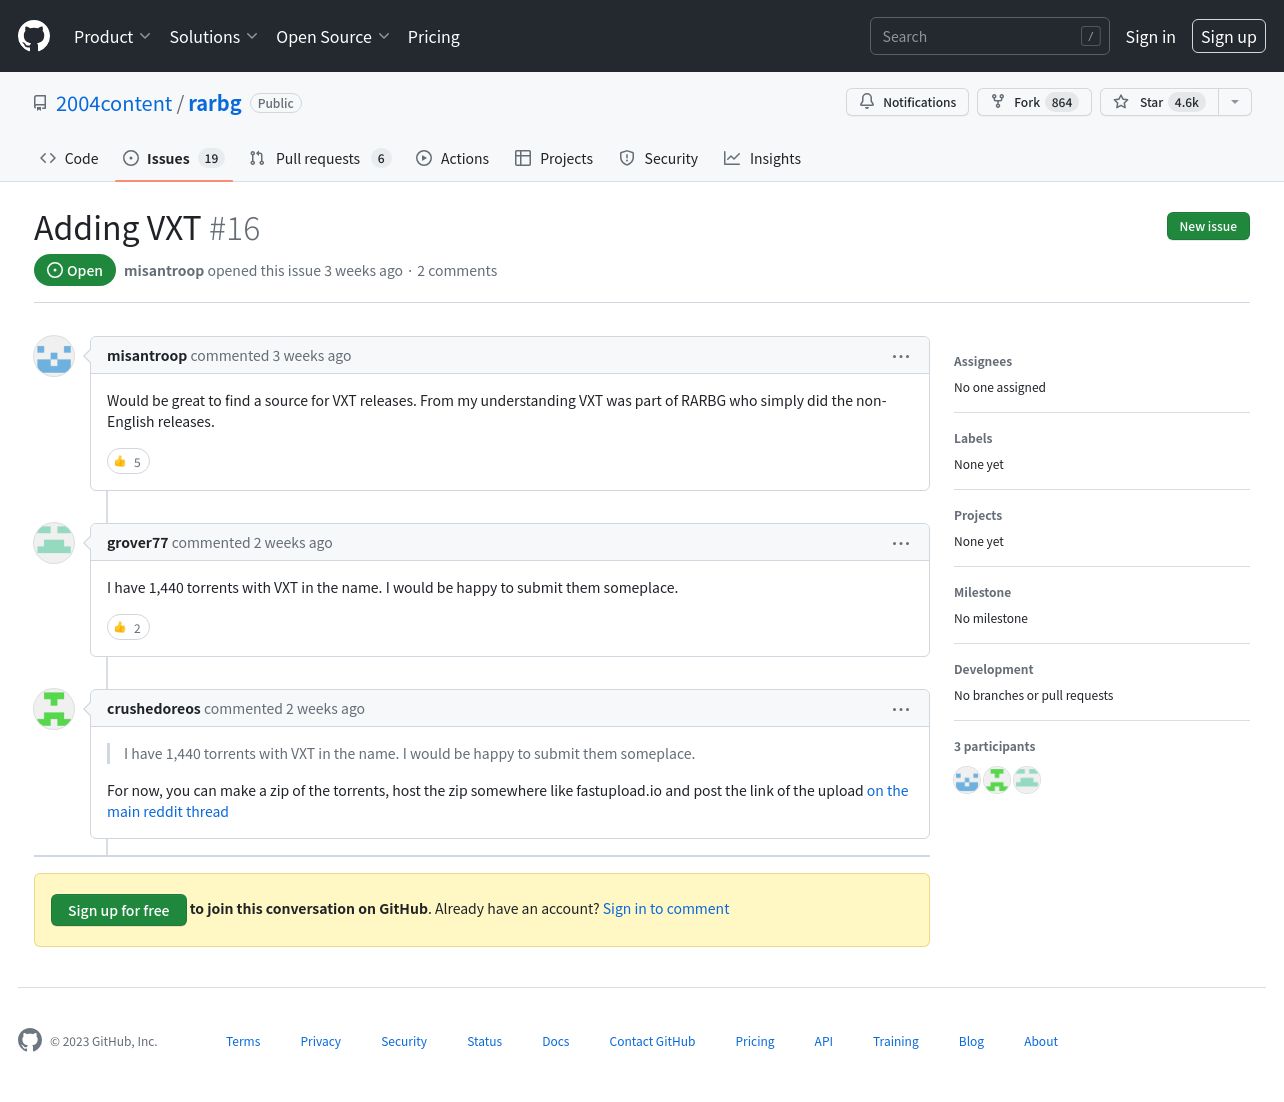1284x1102 pixels.
Task: Open options menu on crushedoreos's comment
Action: (901, 709)
